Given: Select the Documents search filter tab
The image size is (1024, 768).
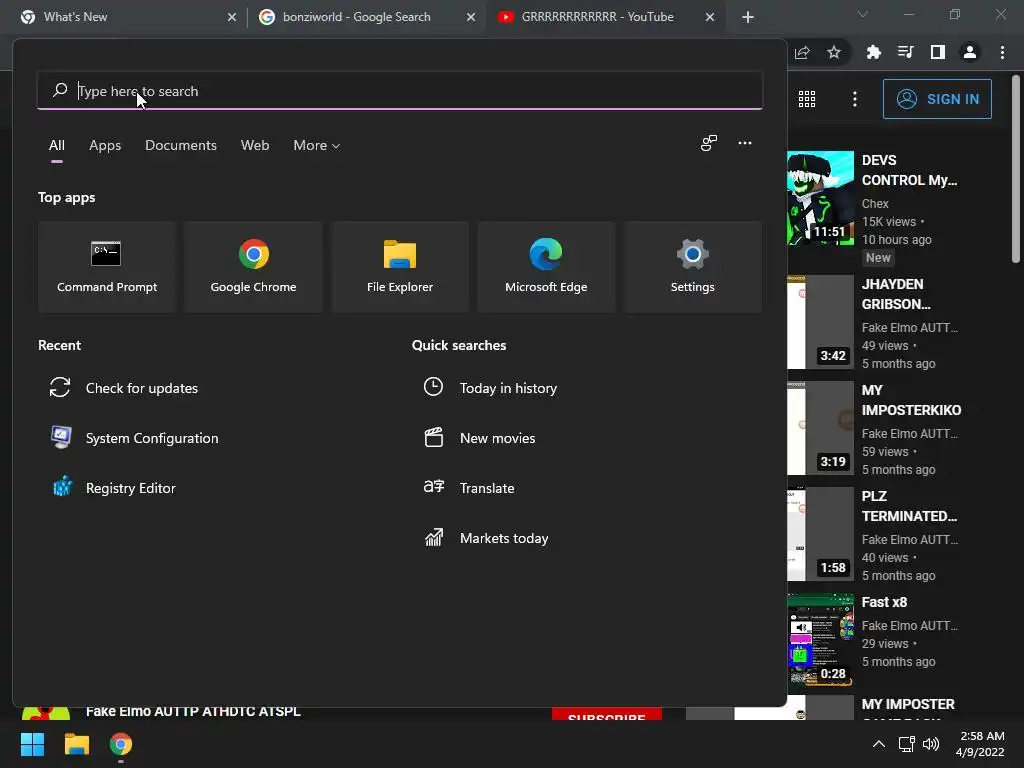Looking at the screenshot, I should [181, 146].
